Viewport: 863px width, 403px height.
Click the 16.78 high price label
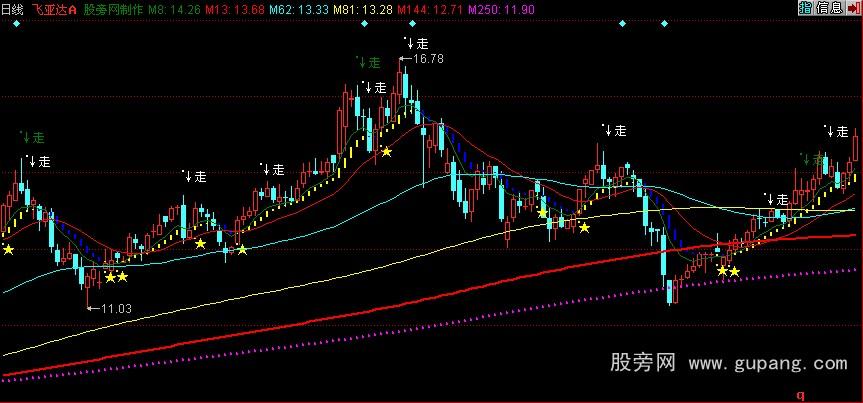(x=426, y=59)
